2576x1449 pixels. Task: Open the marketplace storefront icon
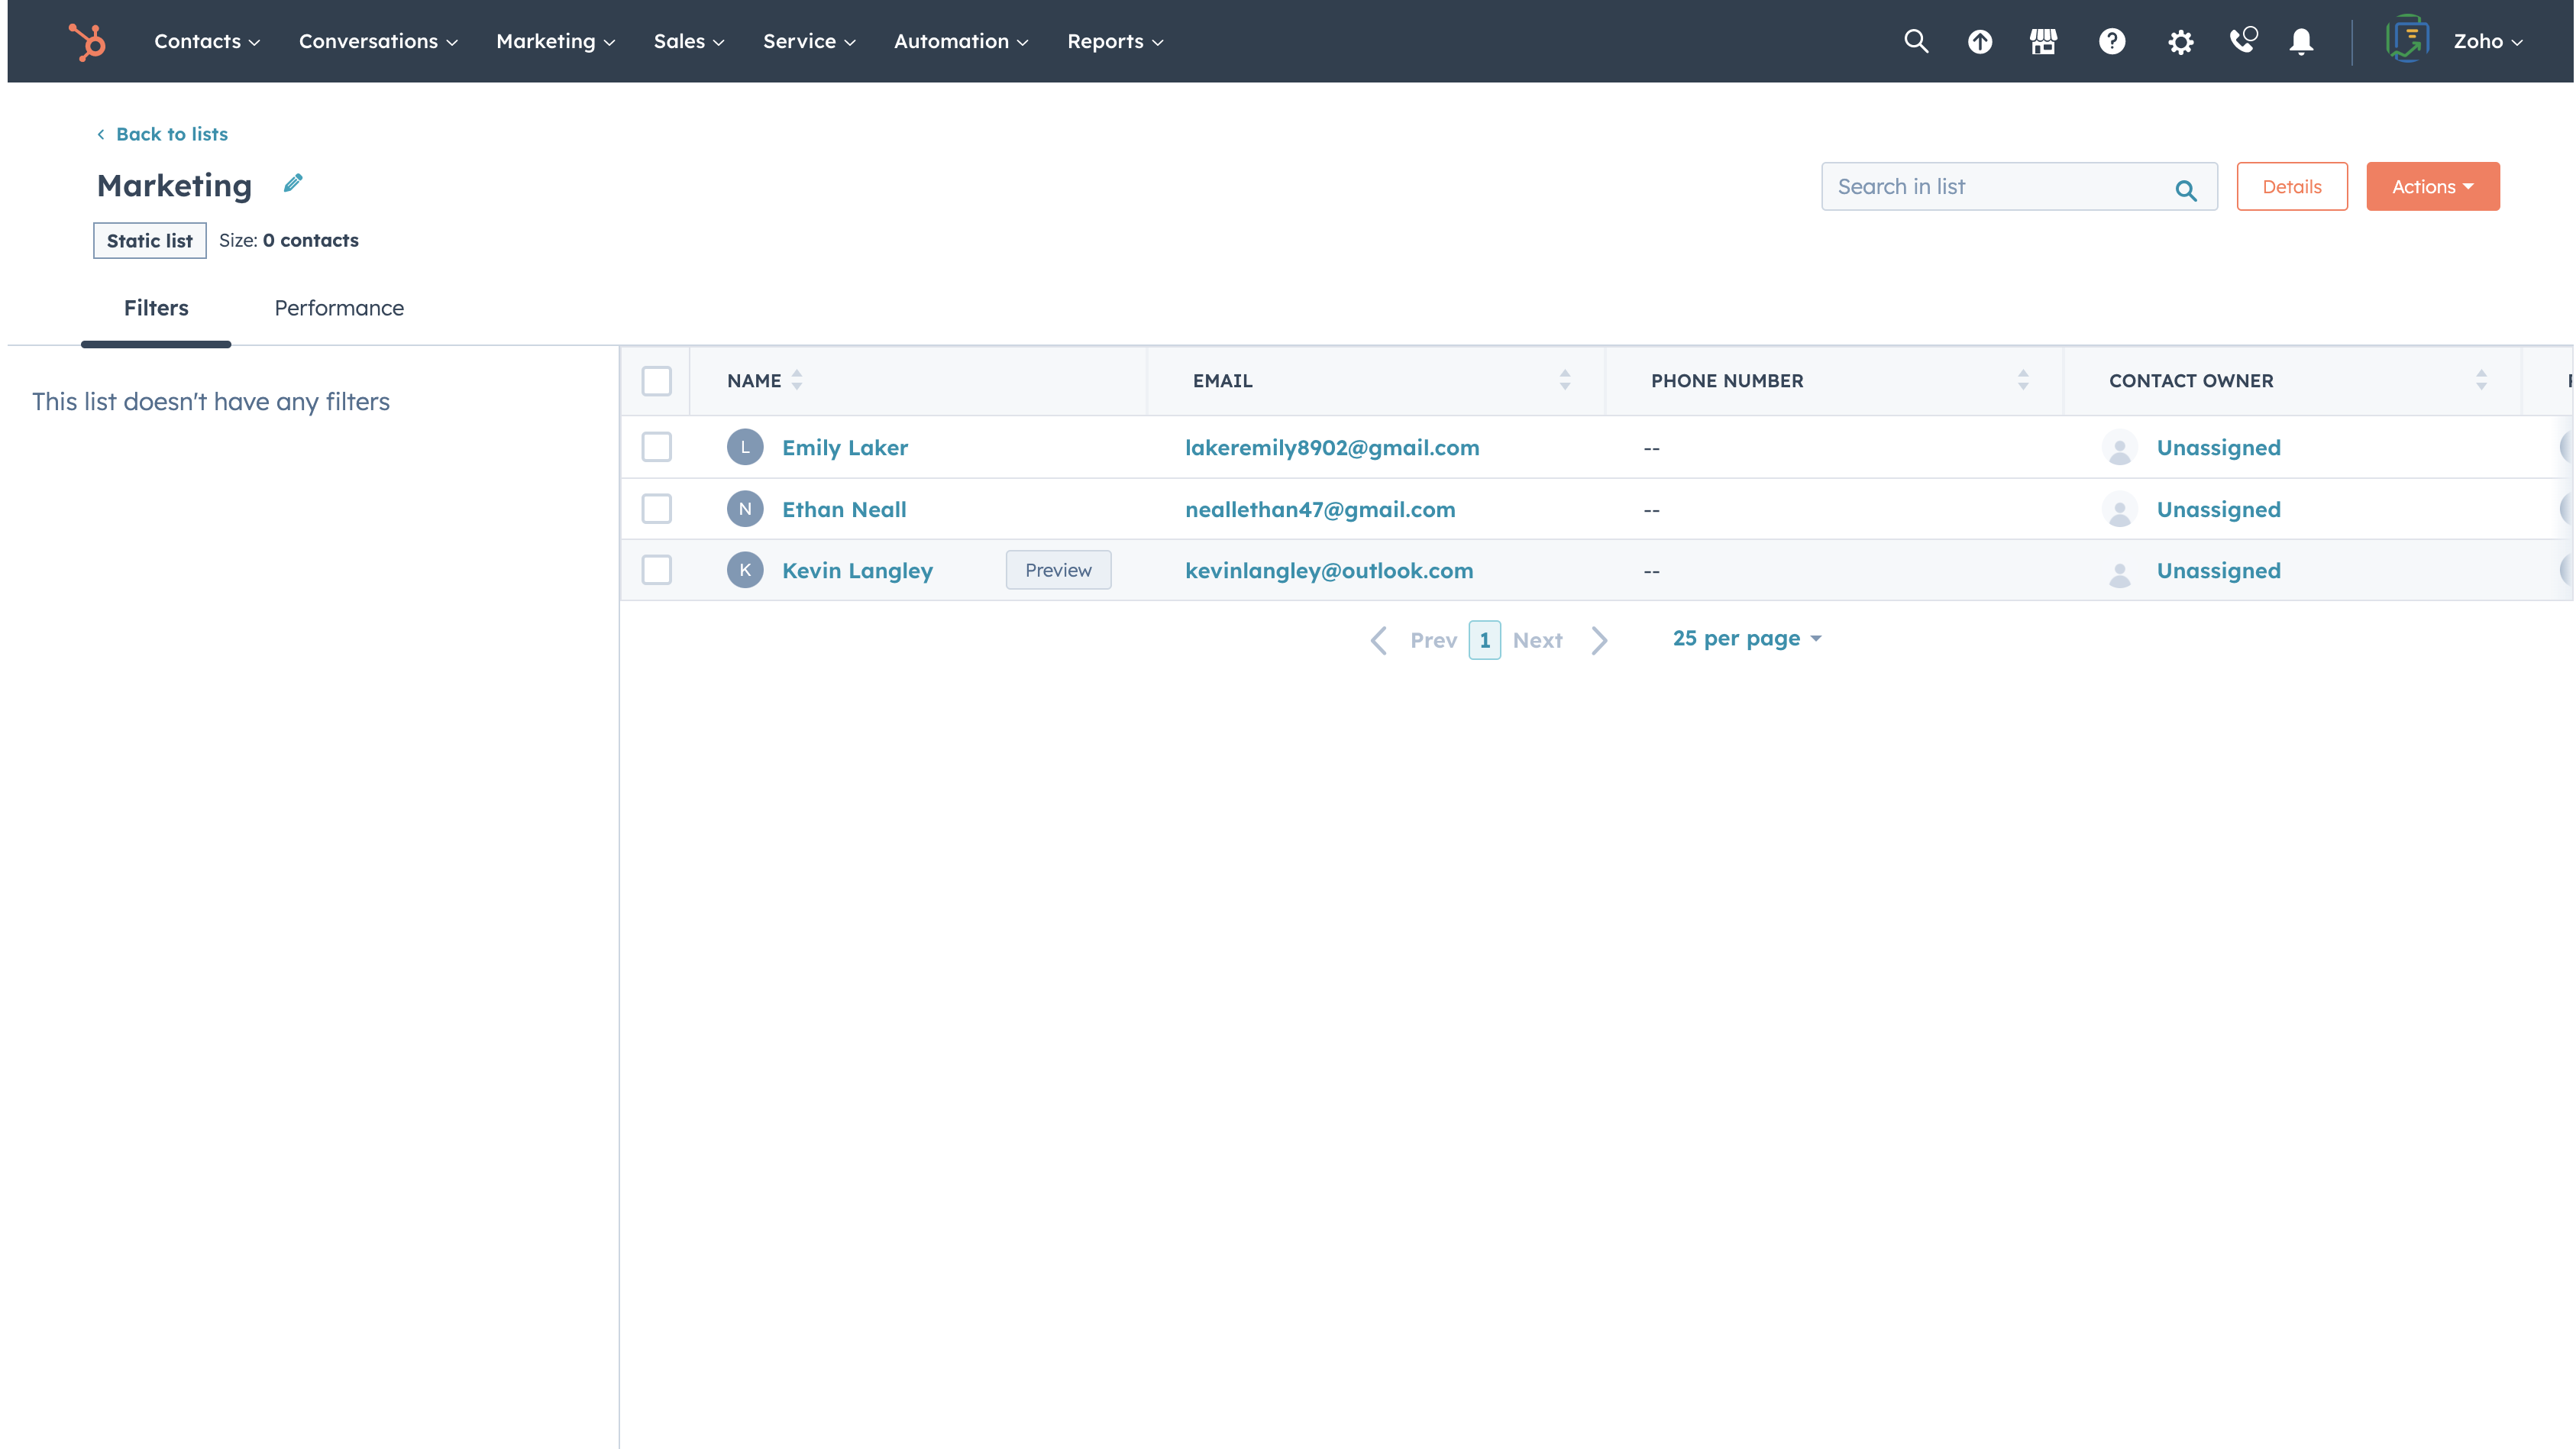(2043, 41)
